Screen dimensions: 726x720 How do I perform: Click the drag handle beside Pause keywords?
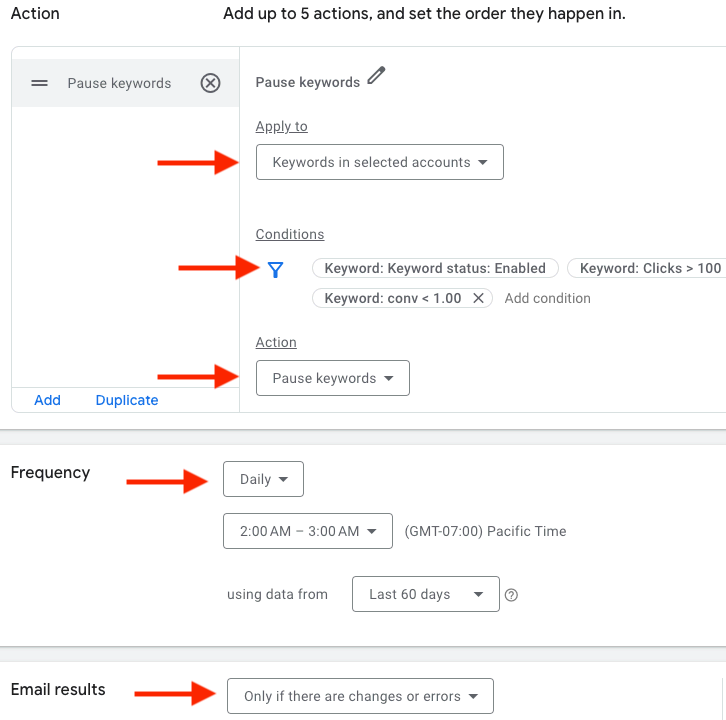[x=40, y=83]
